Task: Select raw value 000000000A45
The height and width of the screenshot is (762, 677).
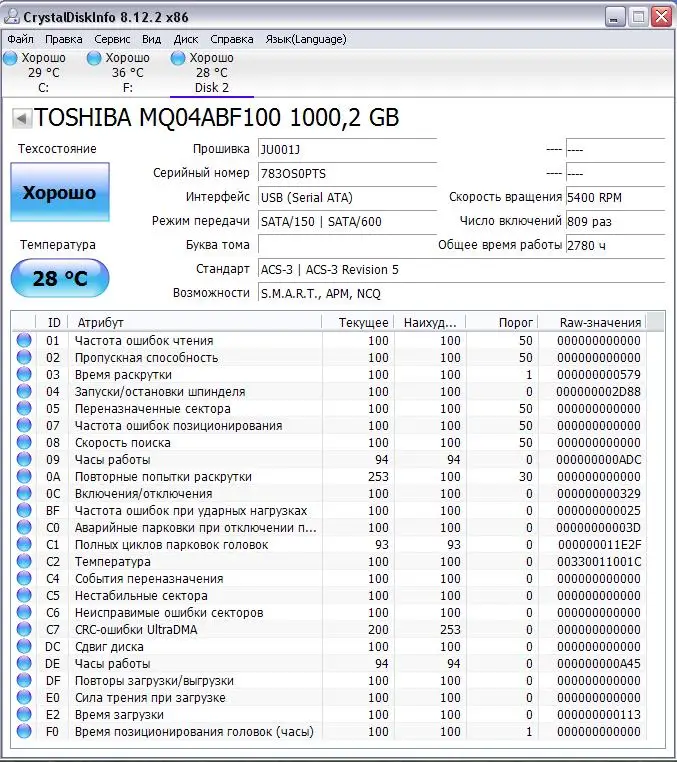Action: (x=599, y=664)
